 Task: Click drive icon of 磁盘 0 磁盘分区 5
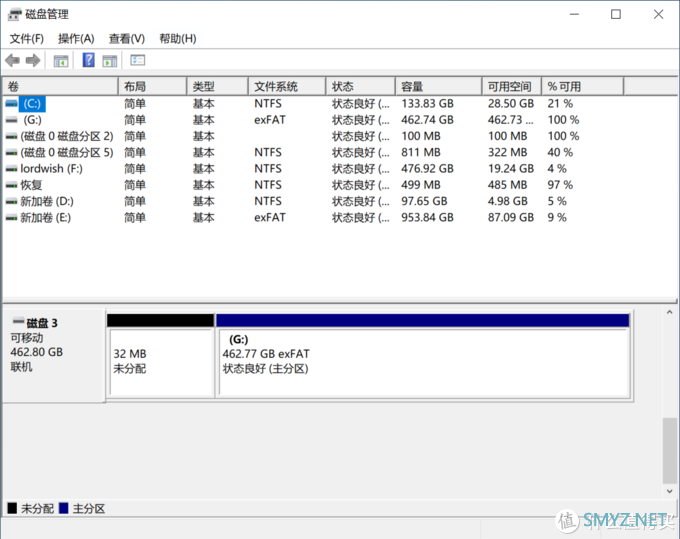[x=12, y=153]
